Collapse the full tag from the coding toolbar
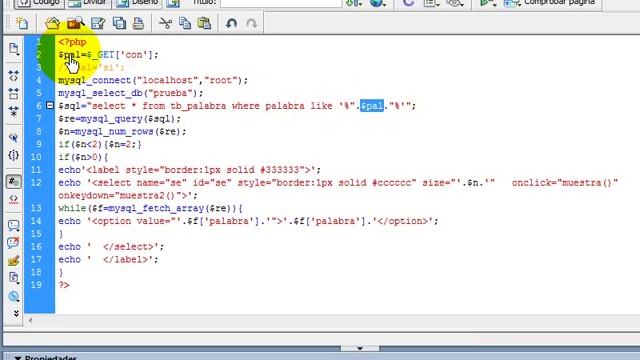This screenshot has height=360, width=640. [13, 76]
